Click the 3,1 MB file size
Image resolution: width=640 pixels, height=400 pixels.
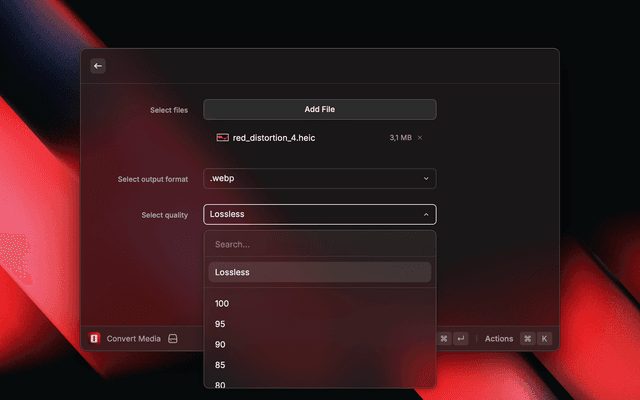(400, 138)
